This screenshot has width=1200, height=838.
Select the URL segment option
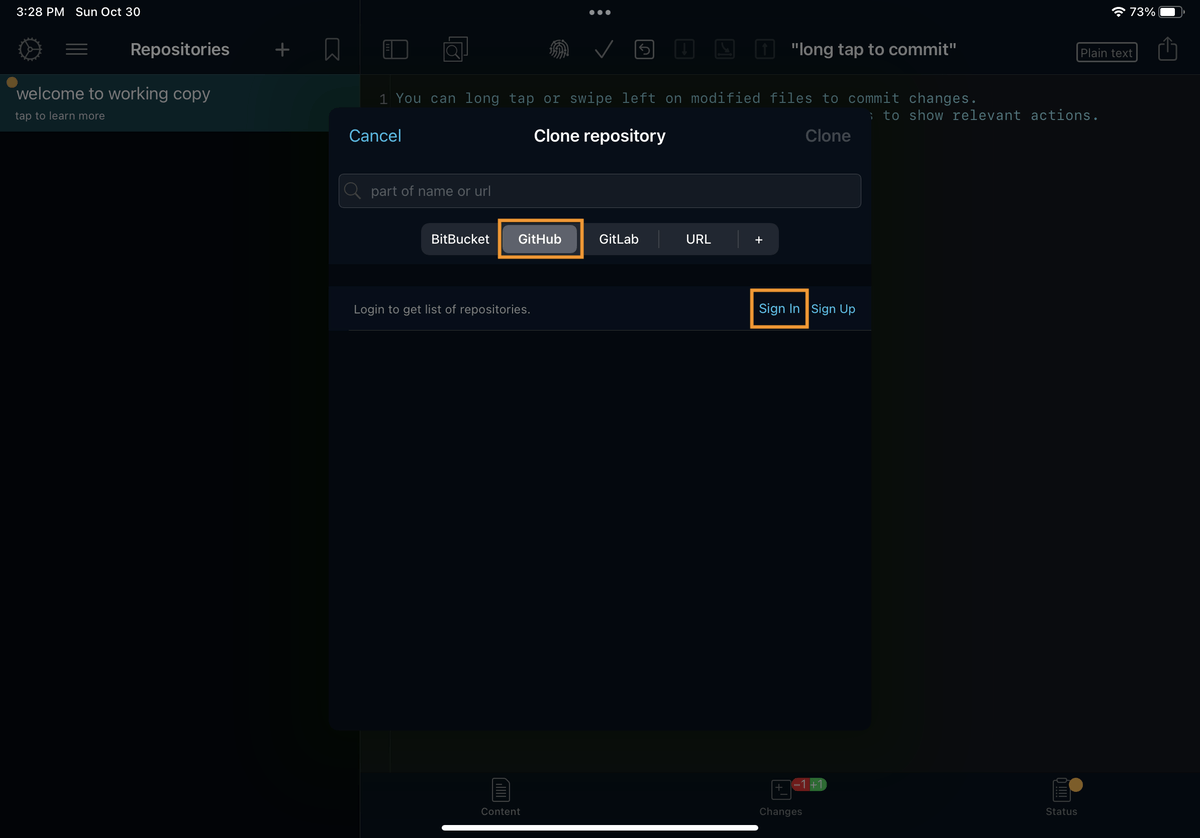(698, 239)
